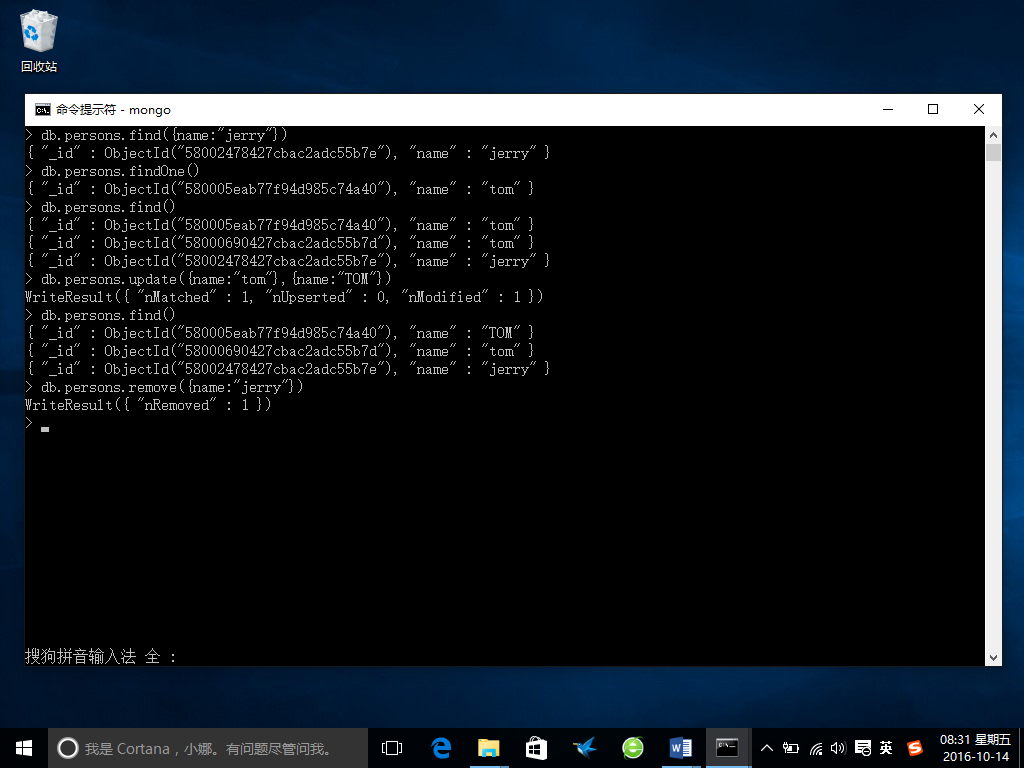Maximize the mongo command prompt window
This screenshot has height=768, width=1024.
coord(933,110)
